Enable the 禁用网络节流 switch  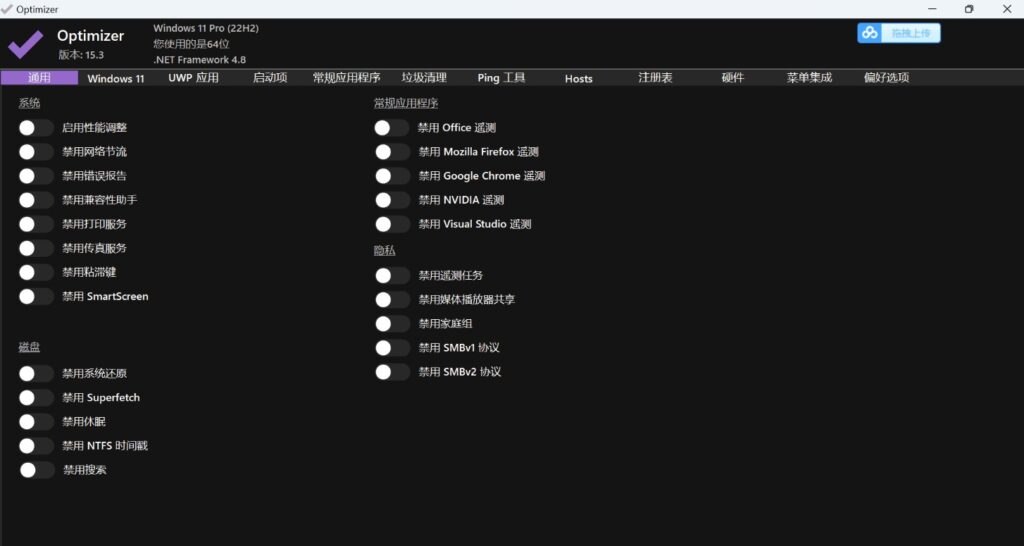(x=36, y=152)
